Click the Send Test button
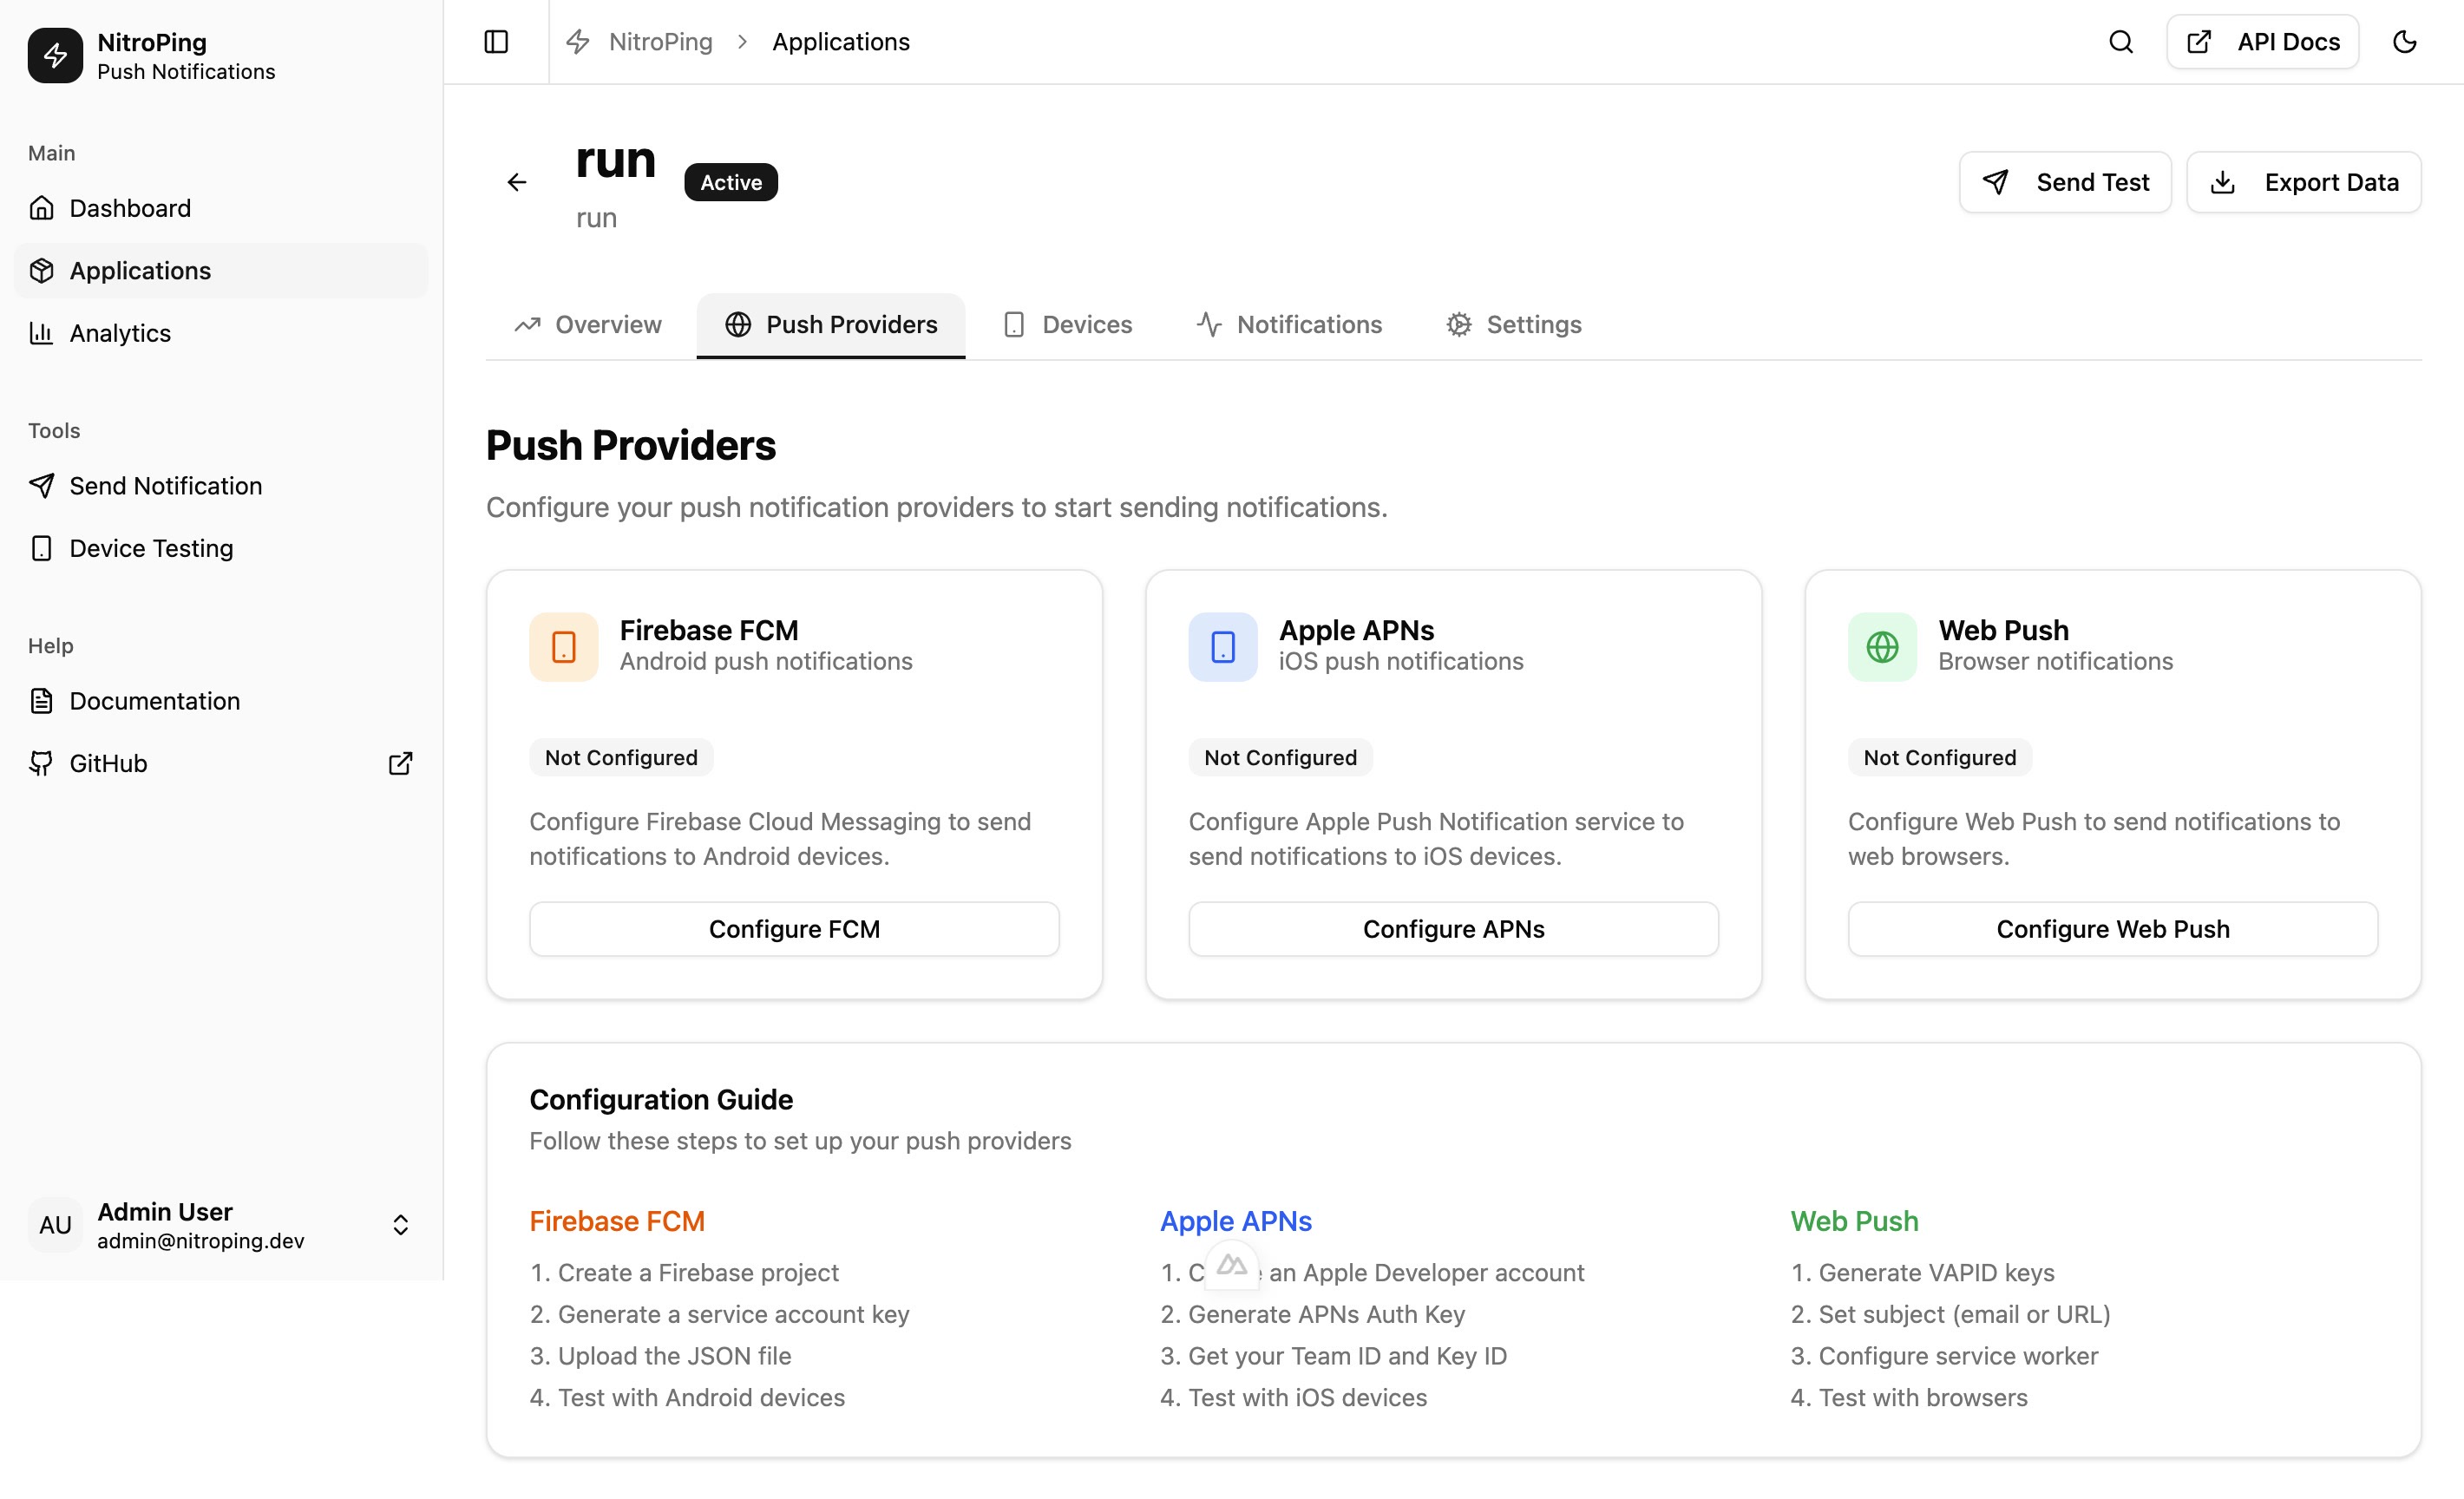The width and height of the screenshot is (2464, 1499). click(2065, 182)
